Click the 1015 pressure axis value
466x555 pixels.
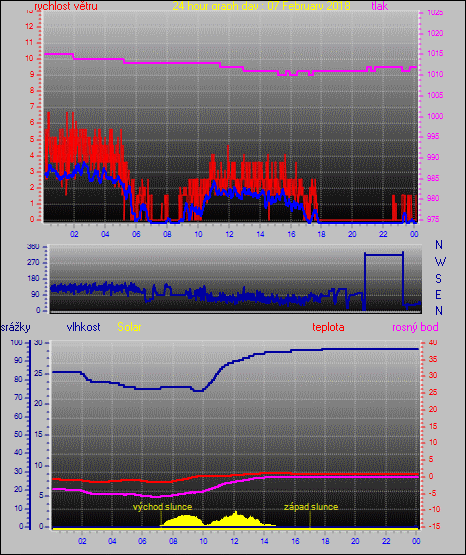435,54
